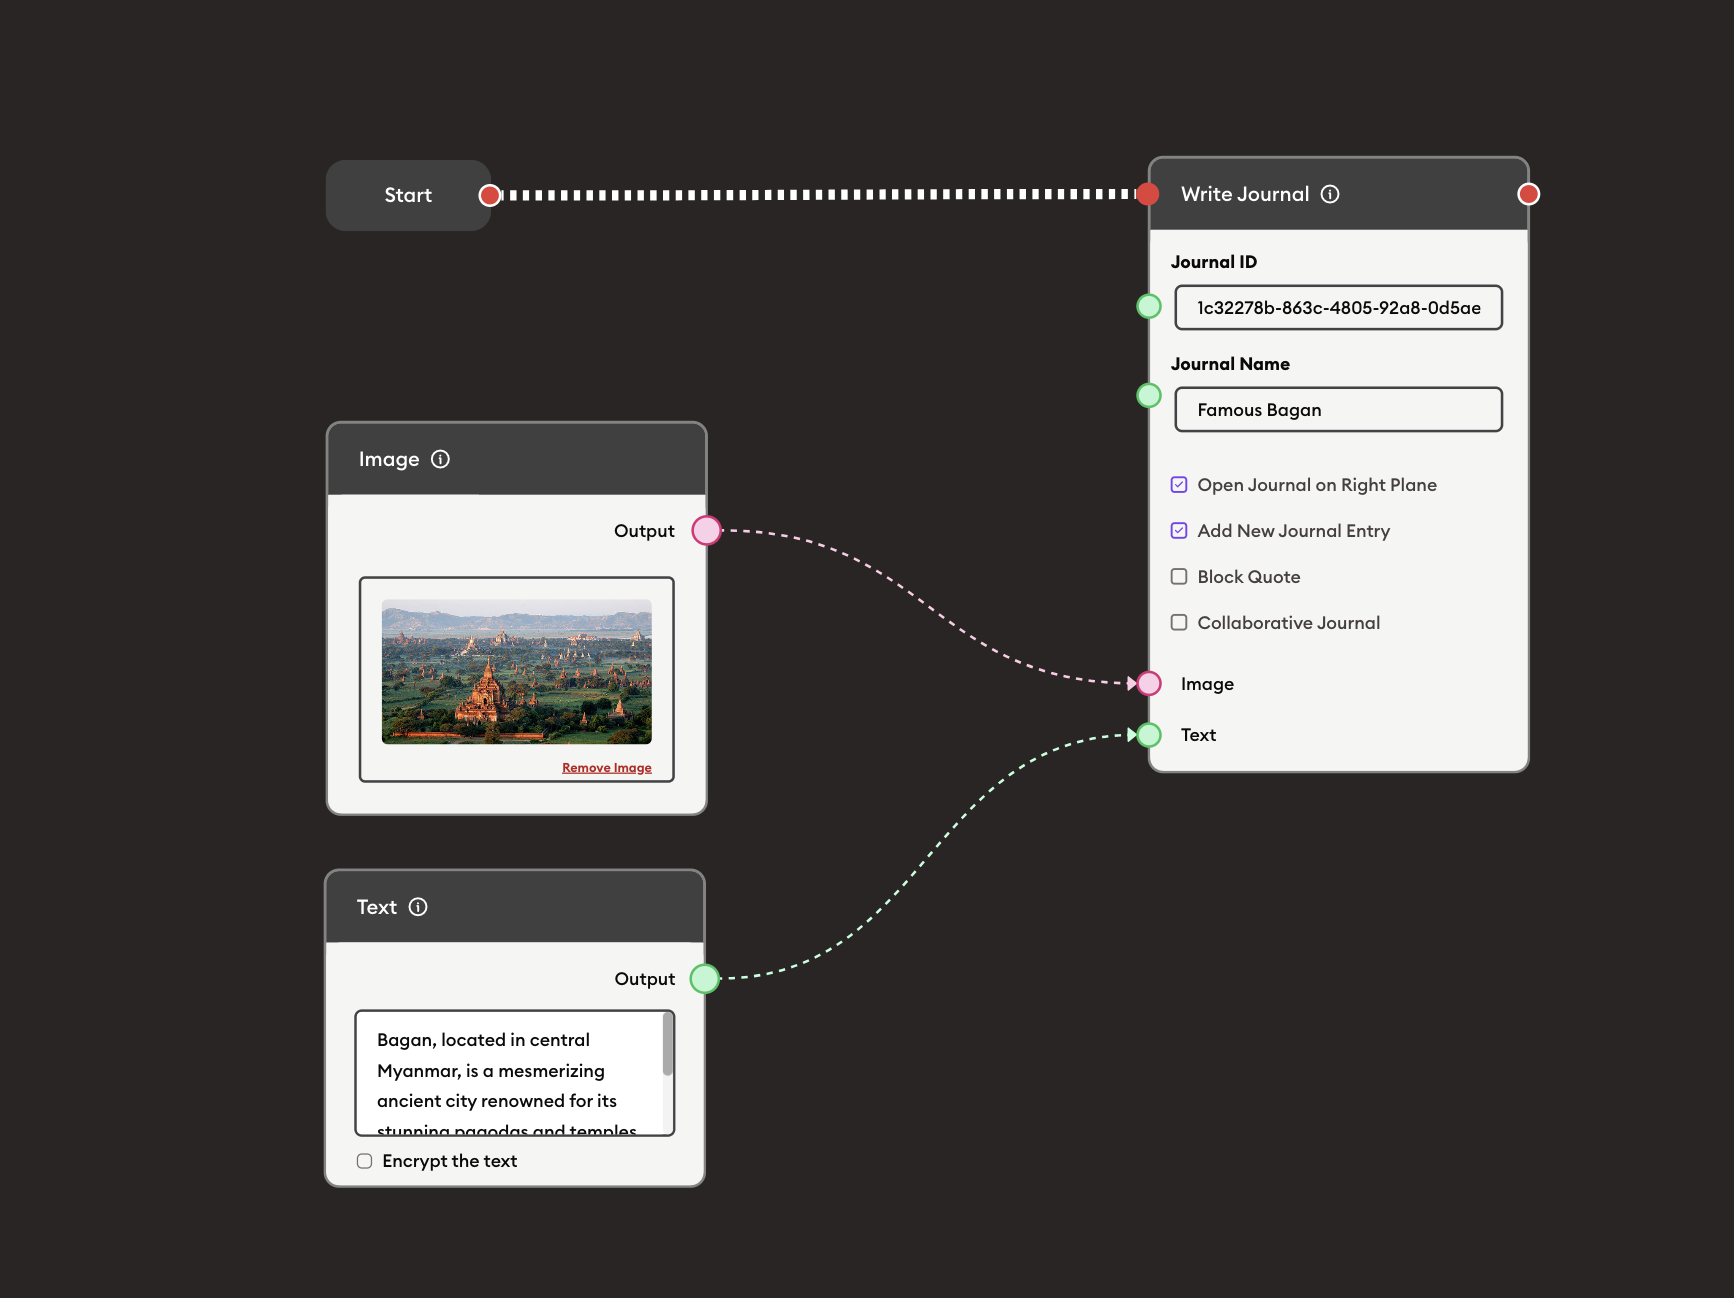Disable Add New Journal Entry checkbox
The image size is (1734, 1298).
[x=1179, y=531]
